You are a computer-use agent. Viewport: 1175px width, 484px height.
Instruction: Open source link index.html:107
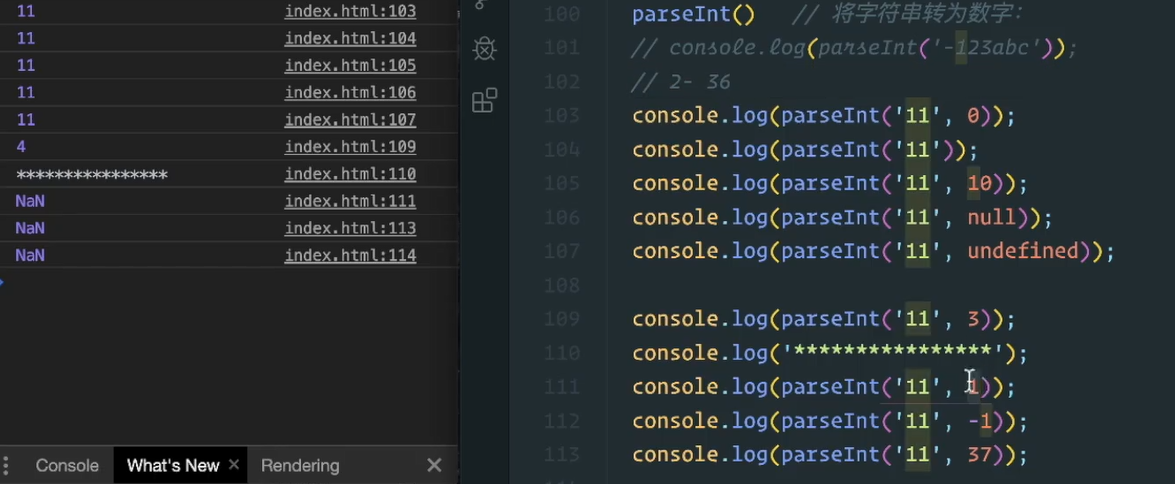(350, 119)
